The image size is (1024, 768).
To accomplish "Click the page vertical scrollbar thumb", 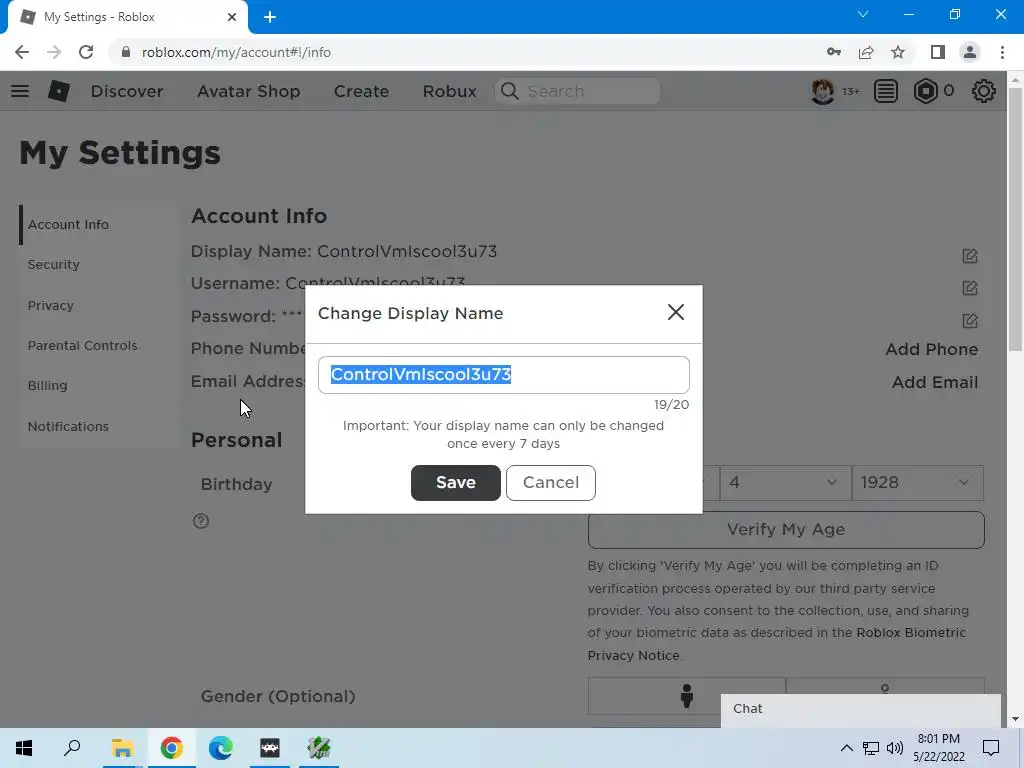I will [1016, 219].
